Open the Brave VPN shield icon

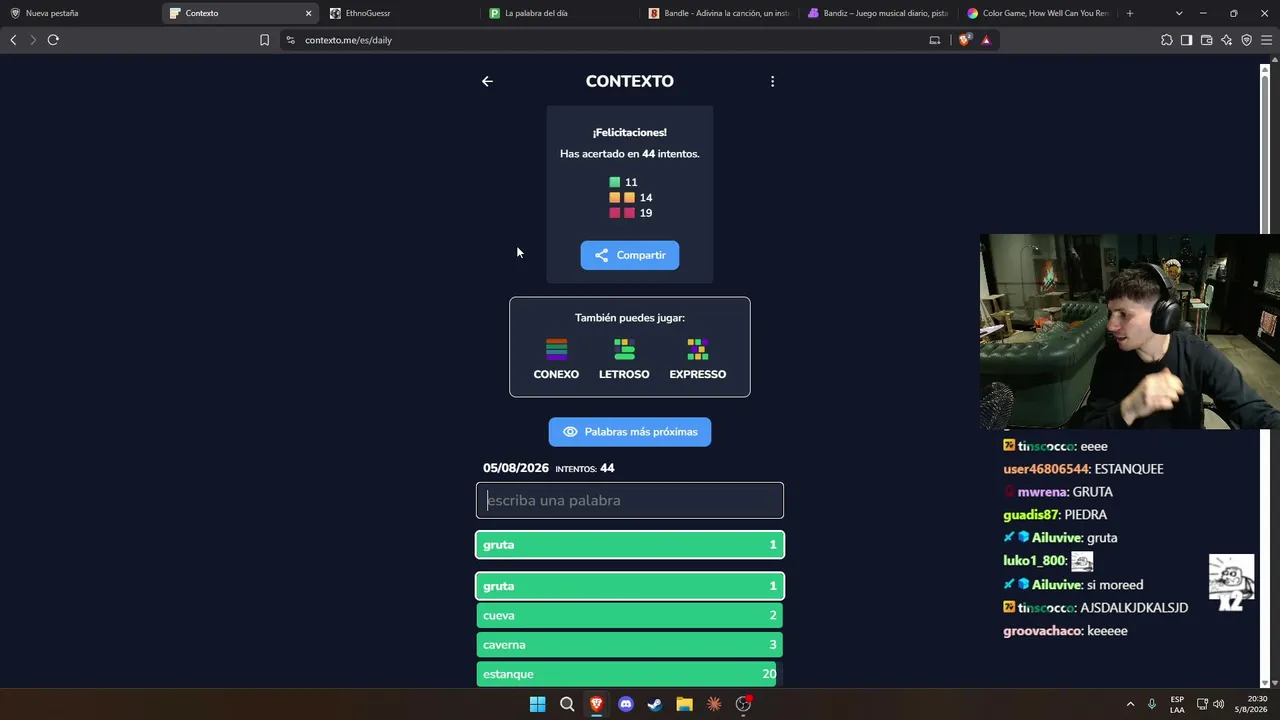pos(1246,40)
